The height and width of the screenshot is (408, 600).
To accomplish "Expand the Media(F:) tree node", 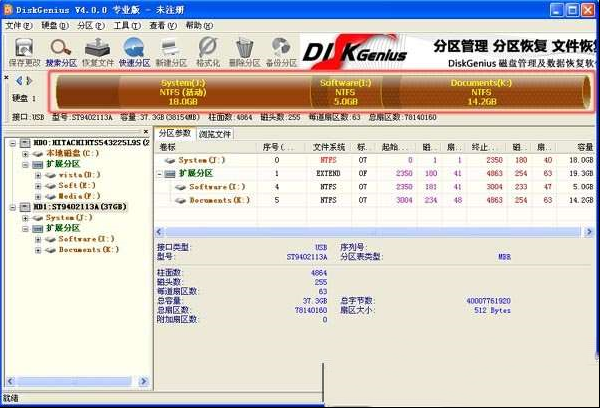I will tap(38, 197).
